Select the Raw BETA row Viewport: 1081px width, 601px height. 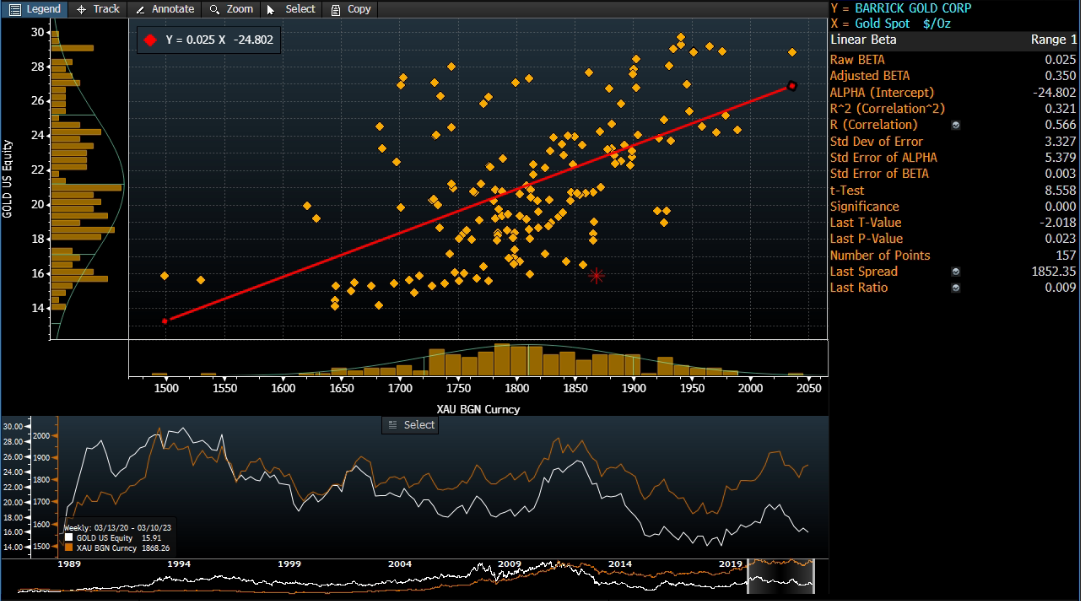[953, 60]
